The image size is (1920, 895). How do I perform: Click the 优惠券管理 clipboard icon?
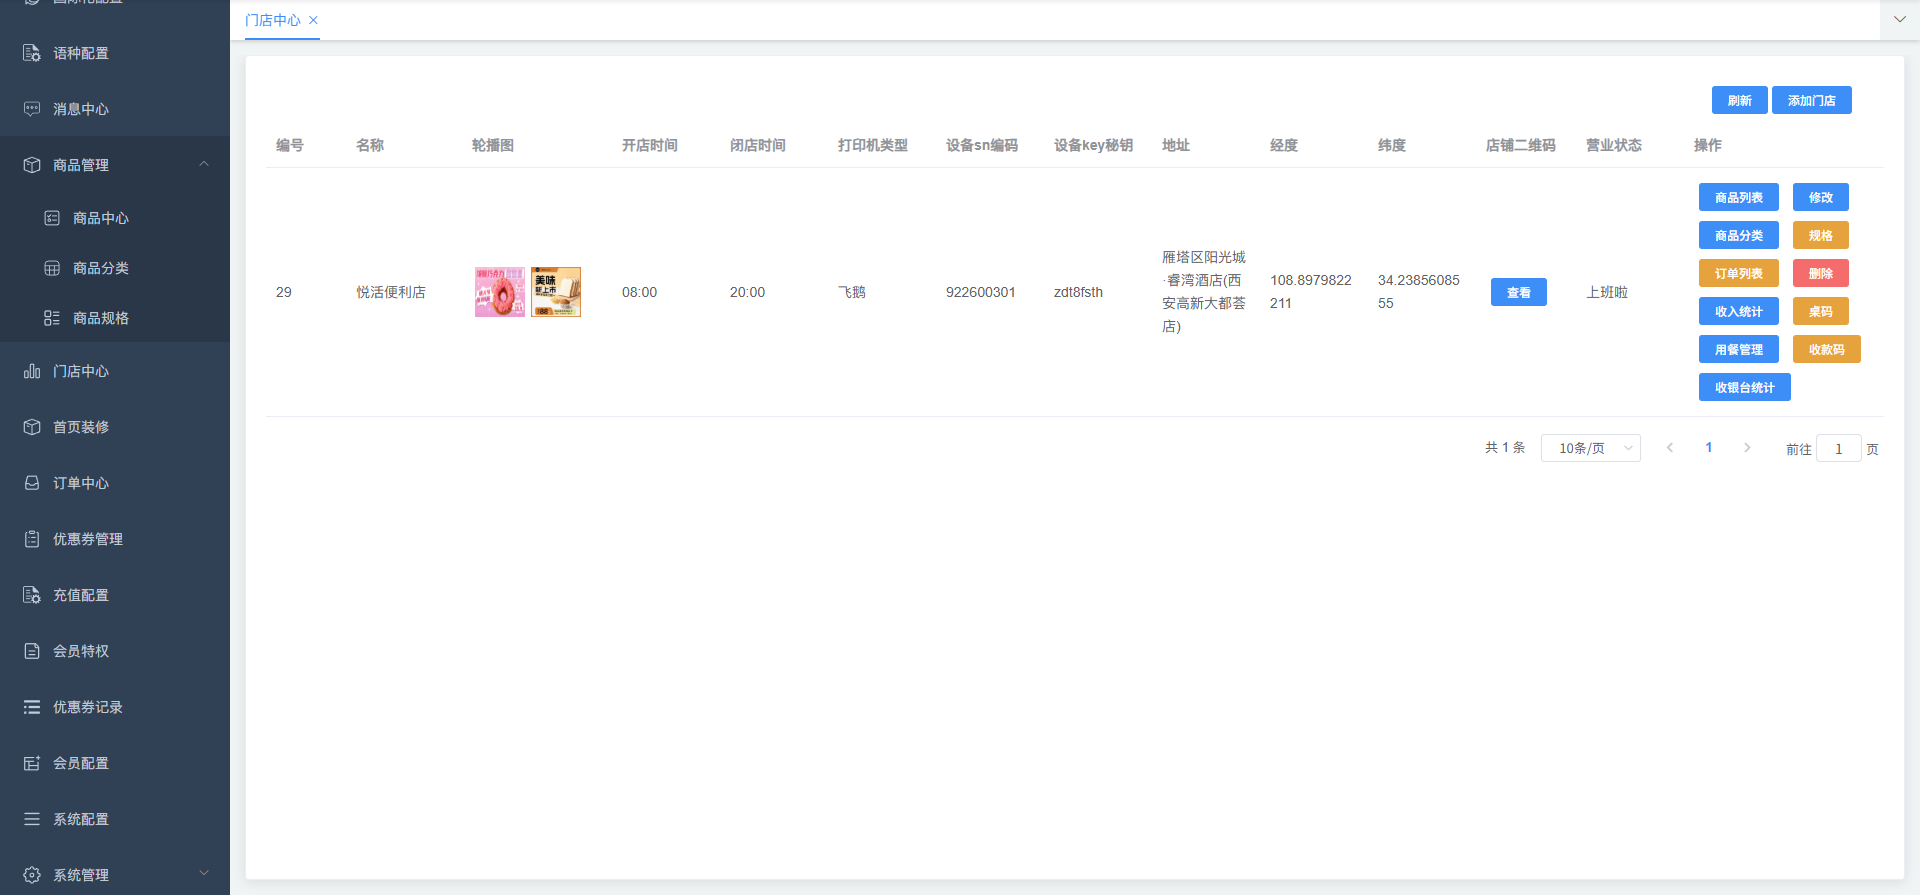32,539
